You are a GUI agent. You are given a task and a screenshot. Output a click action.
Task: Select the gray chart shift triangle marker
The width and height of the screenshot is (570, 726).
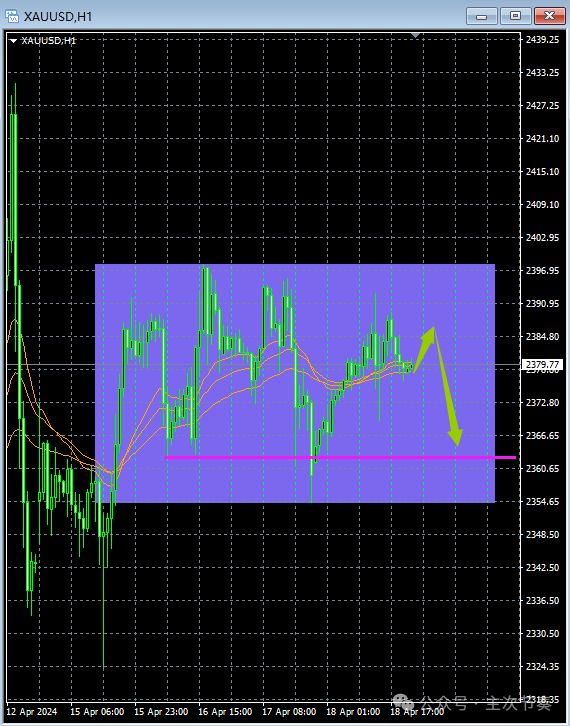tap(415, 35)
